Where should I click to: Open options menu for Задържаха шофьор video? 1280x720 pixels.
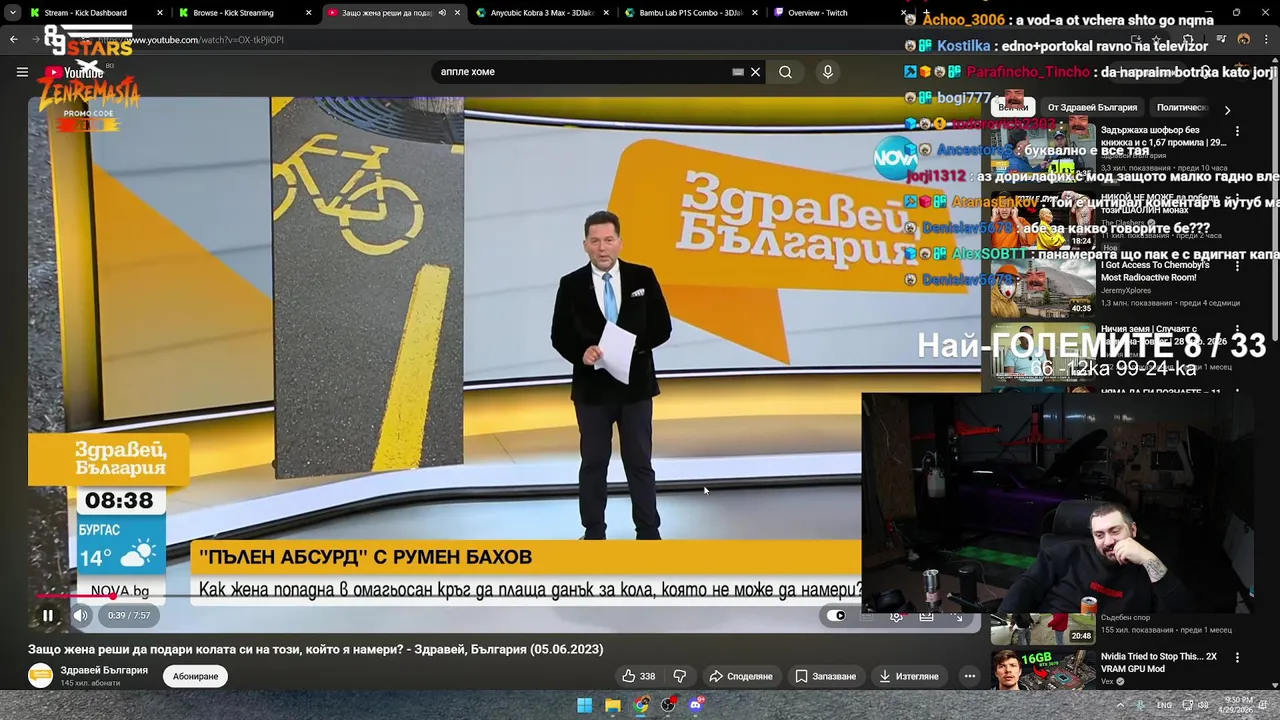click(1237, 131)
